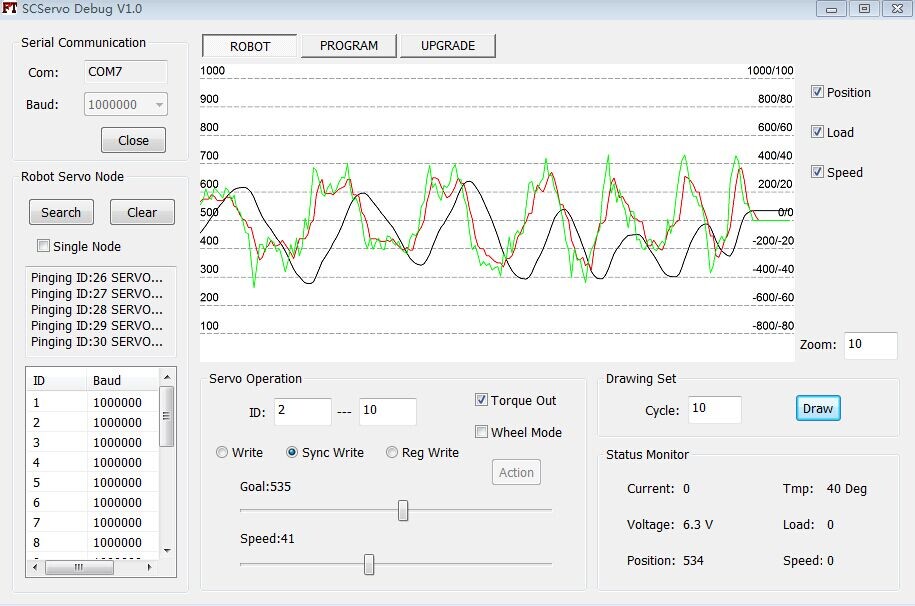Click the Goal slider handle
915x606 pixels.
pyautogui.click(x=403, y=510)
